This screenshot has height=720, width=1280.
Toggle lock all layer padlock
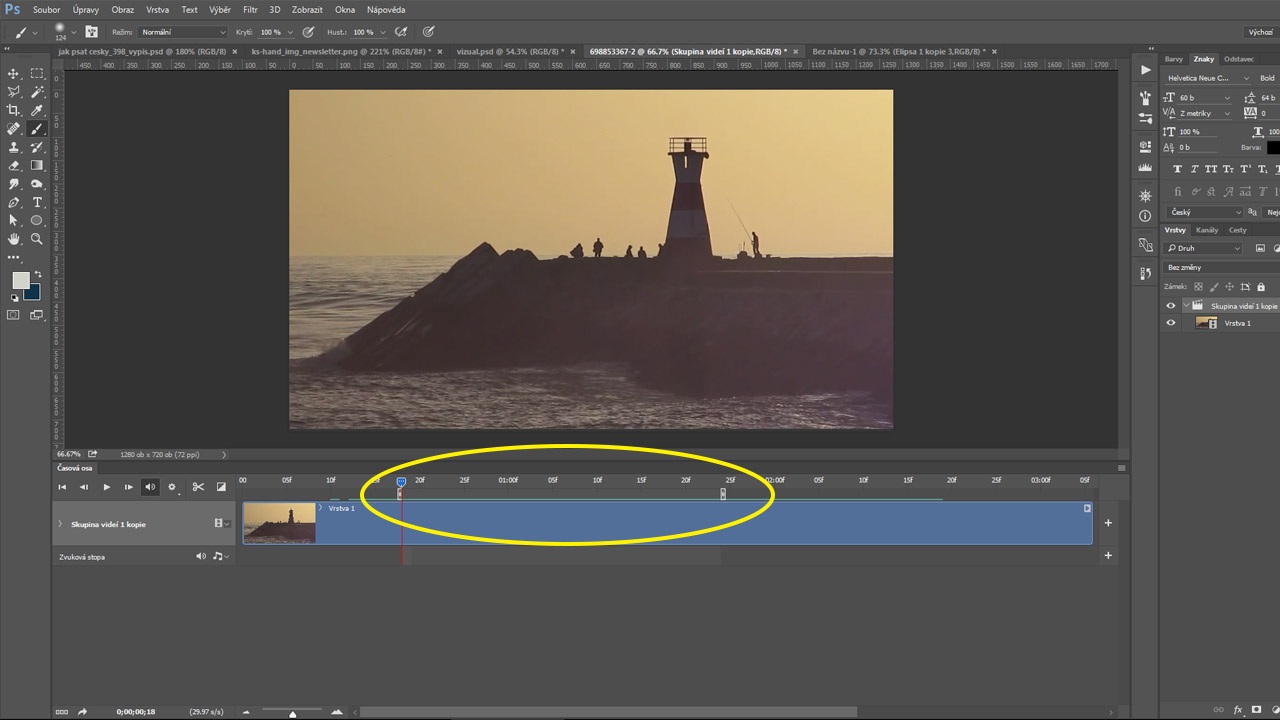1260,287
